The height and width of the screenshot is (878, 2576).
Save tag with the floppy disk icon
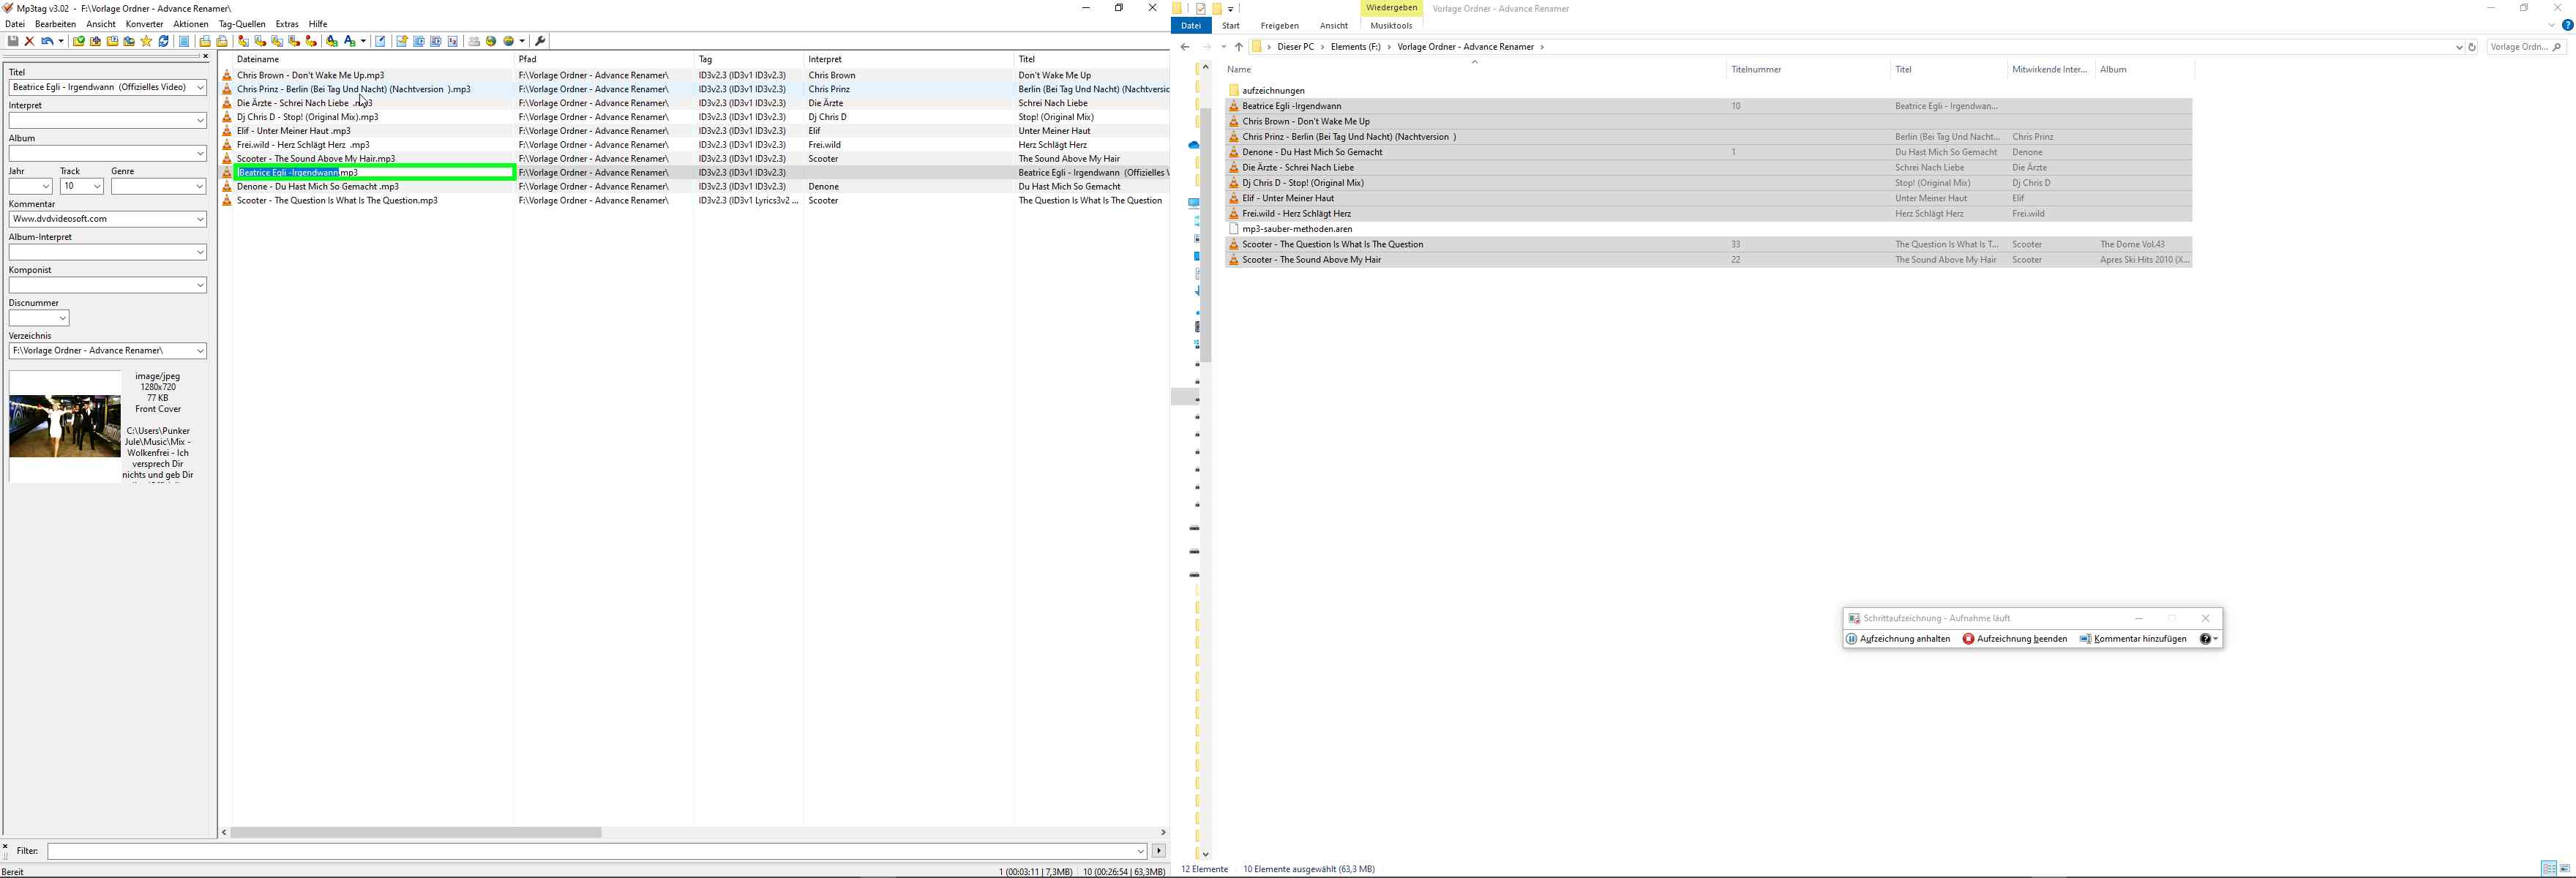(13, 41)
